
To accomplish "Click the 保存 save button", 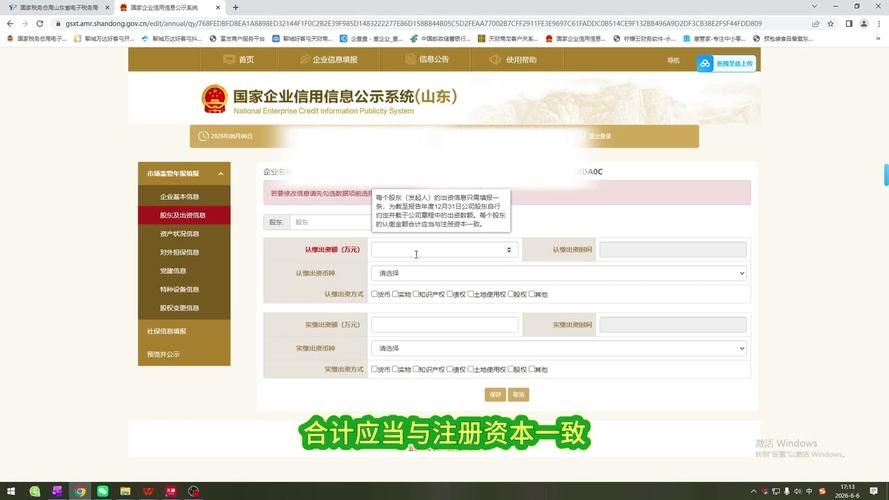I will (495, 395).
